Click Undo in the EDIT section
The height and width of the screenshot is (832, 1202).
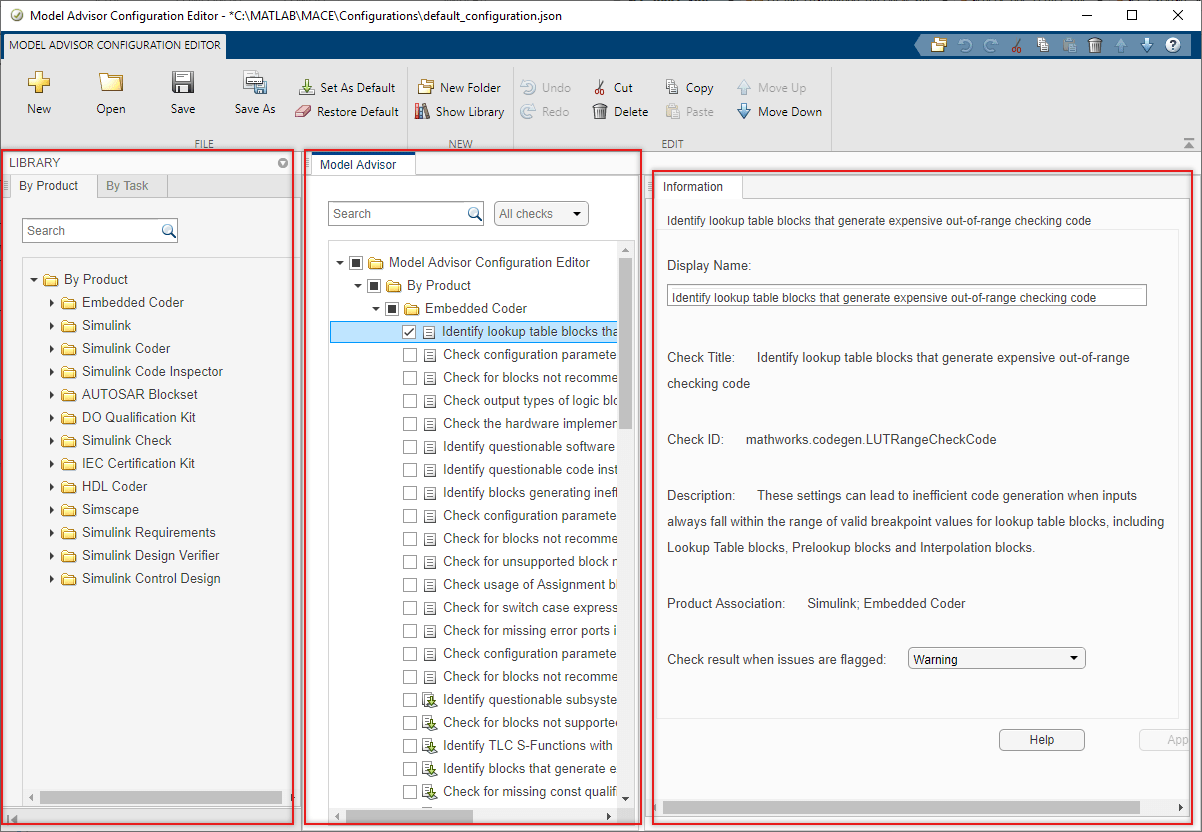pos(546,88)
